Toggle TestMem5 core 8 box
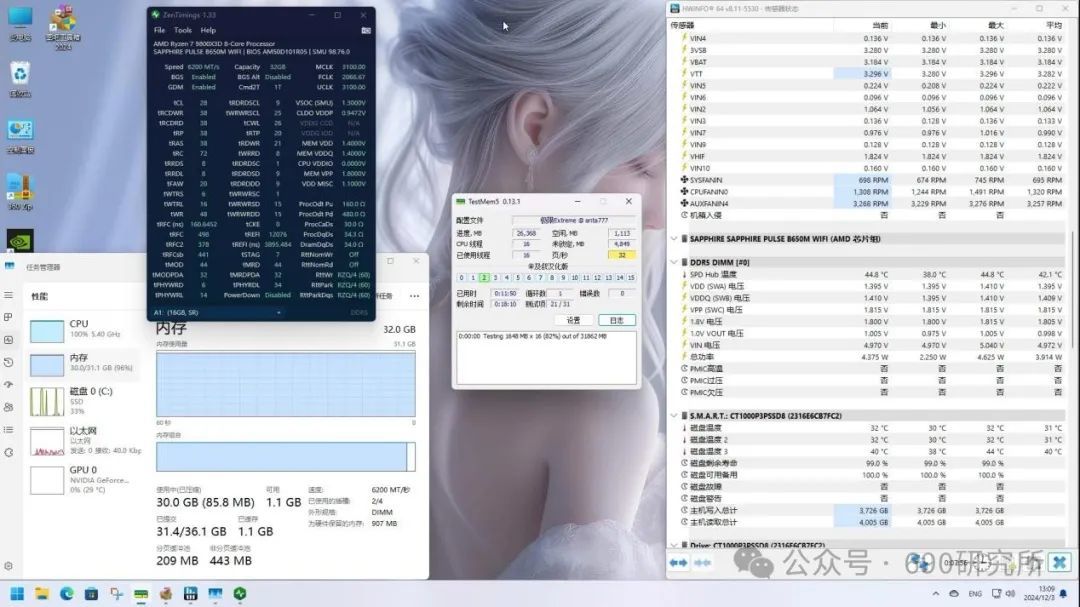This screenshot has height=607, width=1080. point(552,278)
